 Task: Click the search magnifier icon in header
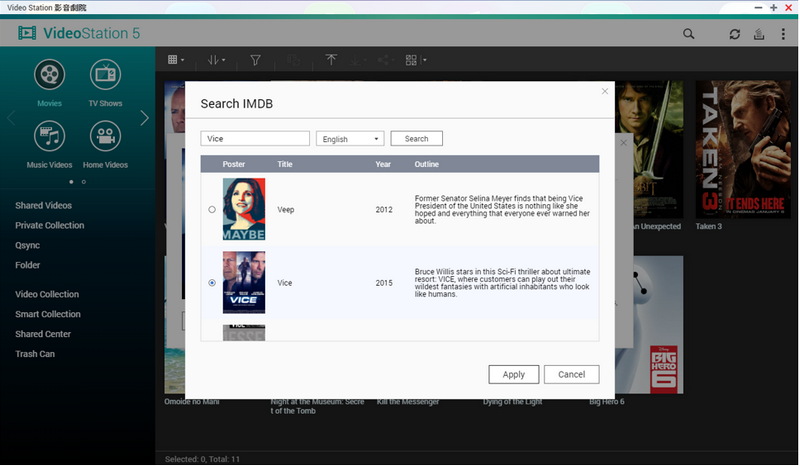pos(688,34)
